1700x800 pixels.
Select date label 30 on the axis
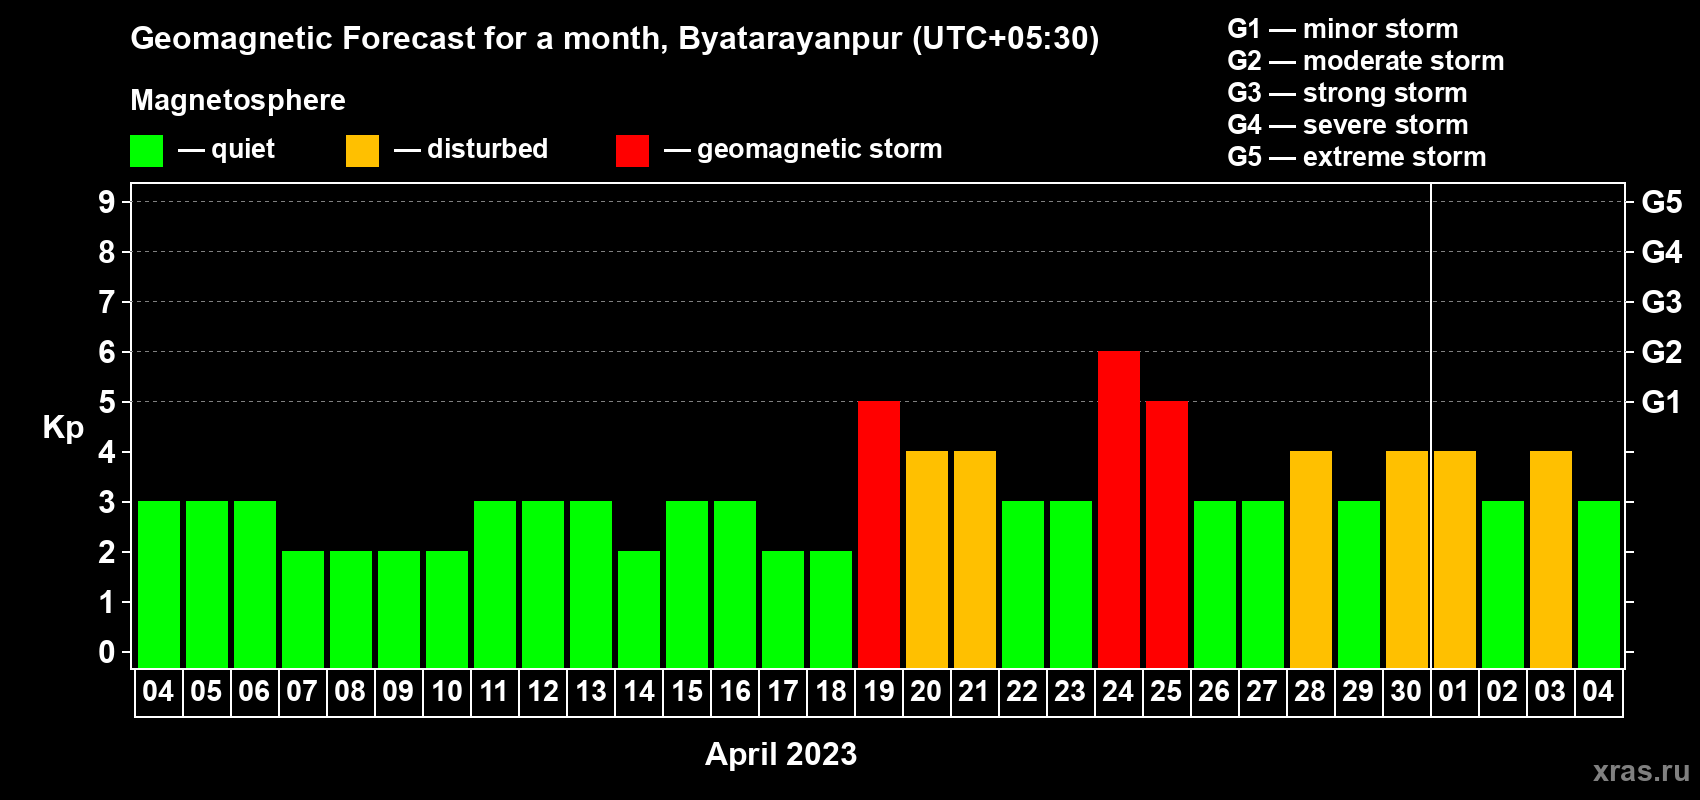coord(1406,692)
